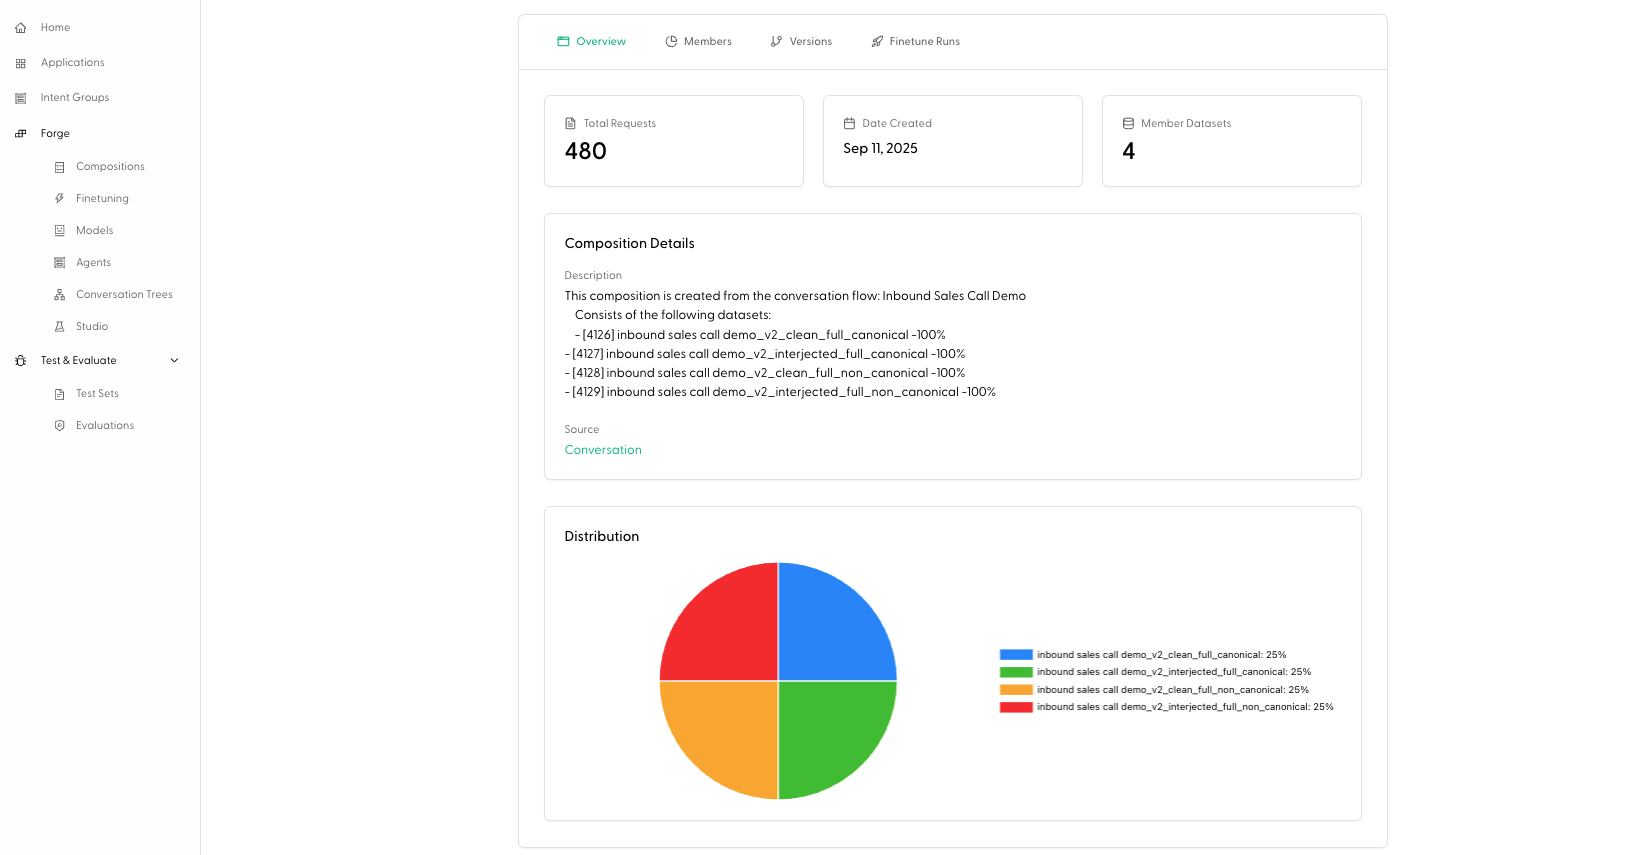Open Compositions in the sidebar
1645x855 pixels.
click(110, 167)
